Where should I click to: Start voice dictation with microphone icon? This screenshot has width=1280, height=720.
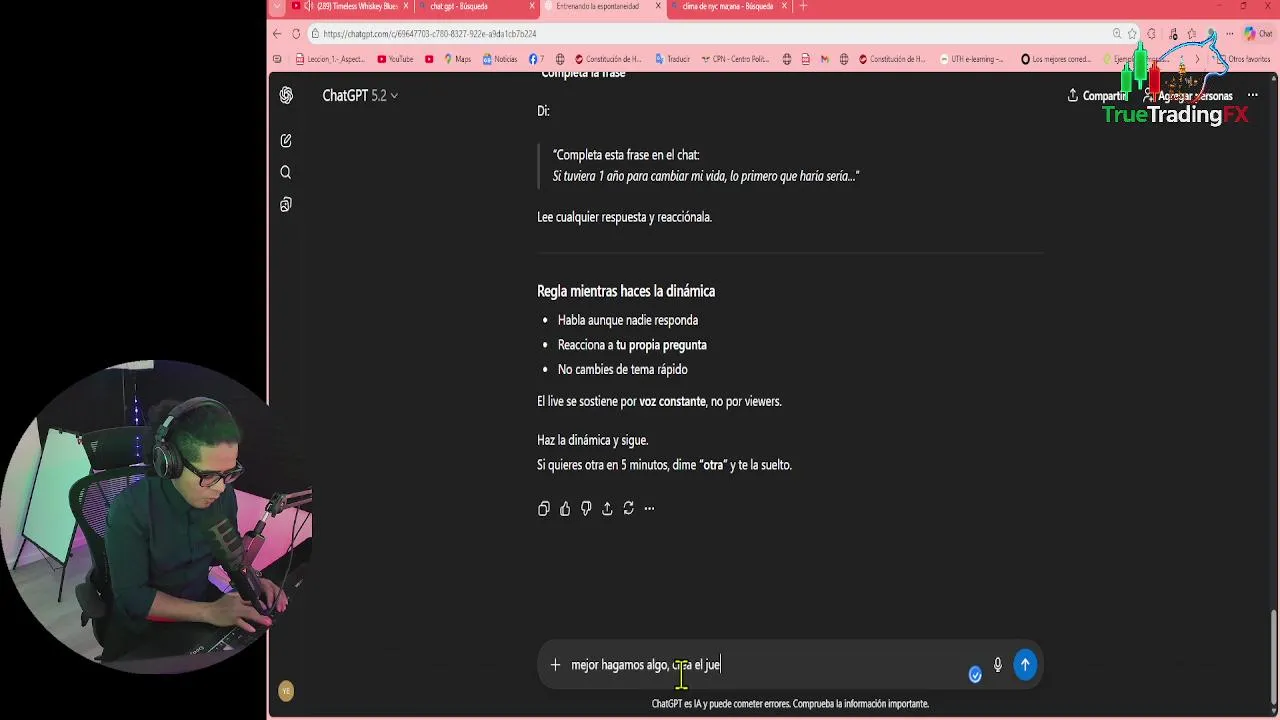pyautogui.click(x=997, y=665)
